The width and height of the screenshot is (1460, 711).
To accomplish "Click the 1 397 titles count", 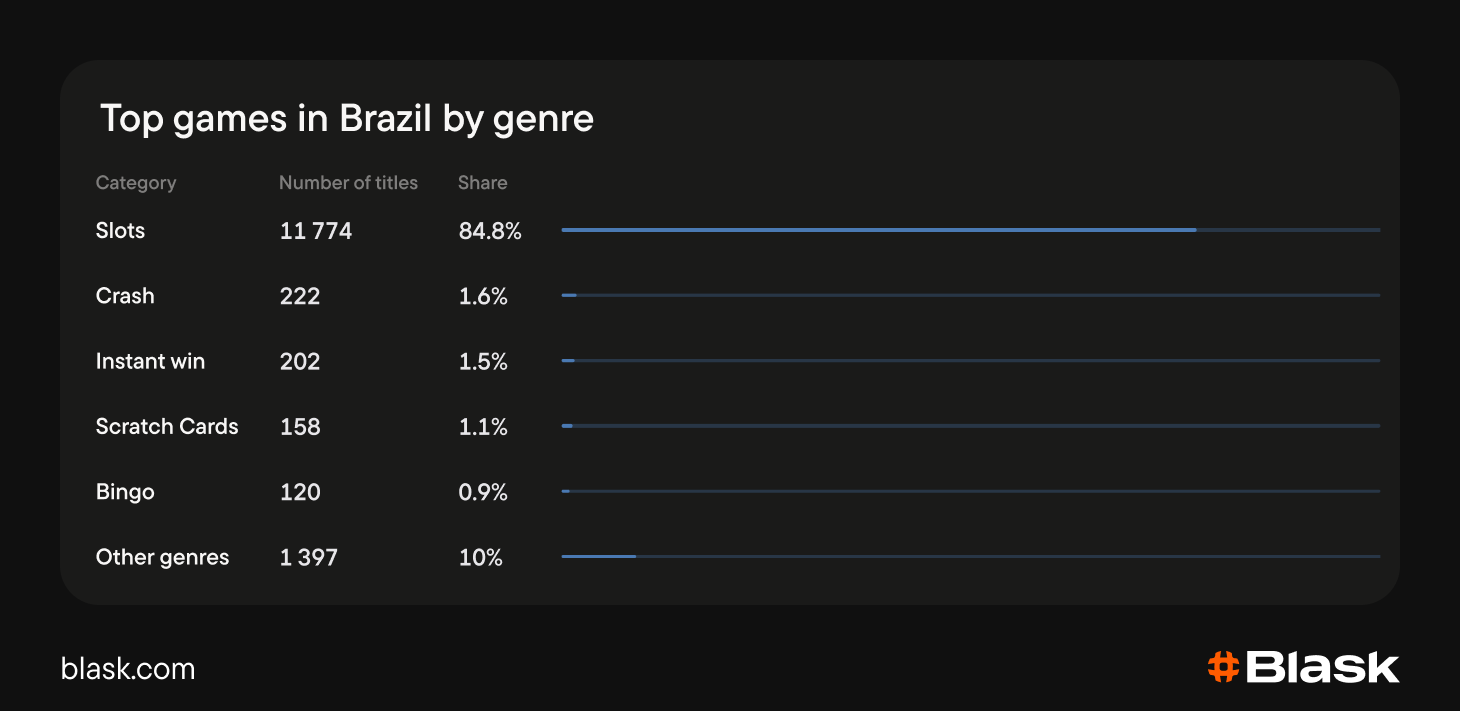I will pyautogui.click(x=309, y=557).
